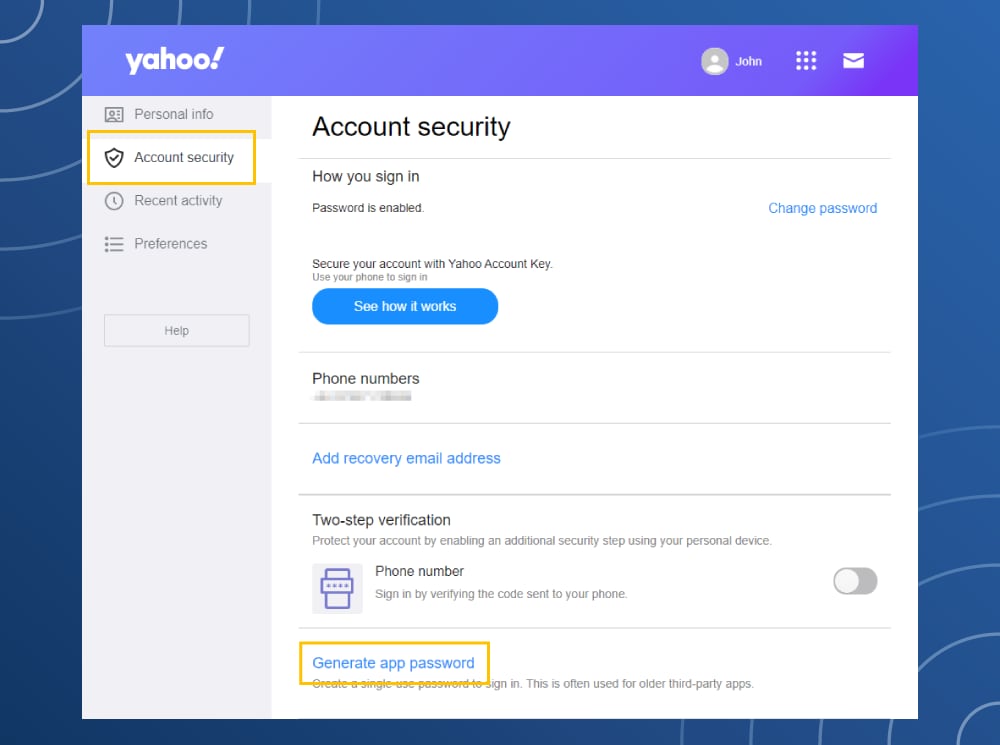1000x745 pixels.
Task: Open the app grid icon in the header
Action: point(806,60)
